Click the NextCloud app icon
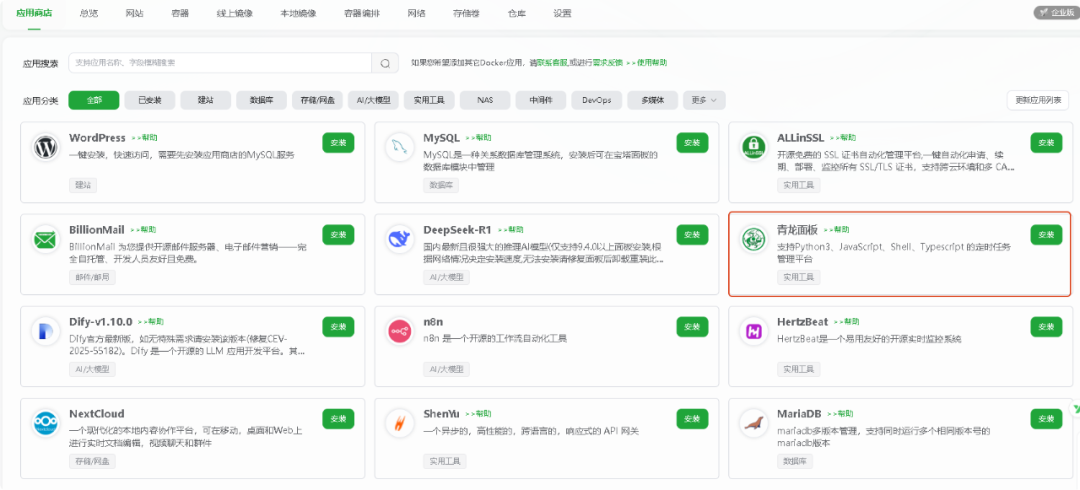Image resolution: width=1080 pixels, height=490 pixels. [x=45, y=424]
